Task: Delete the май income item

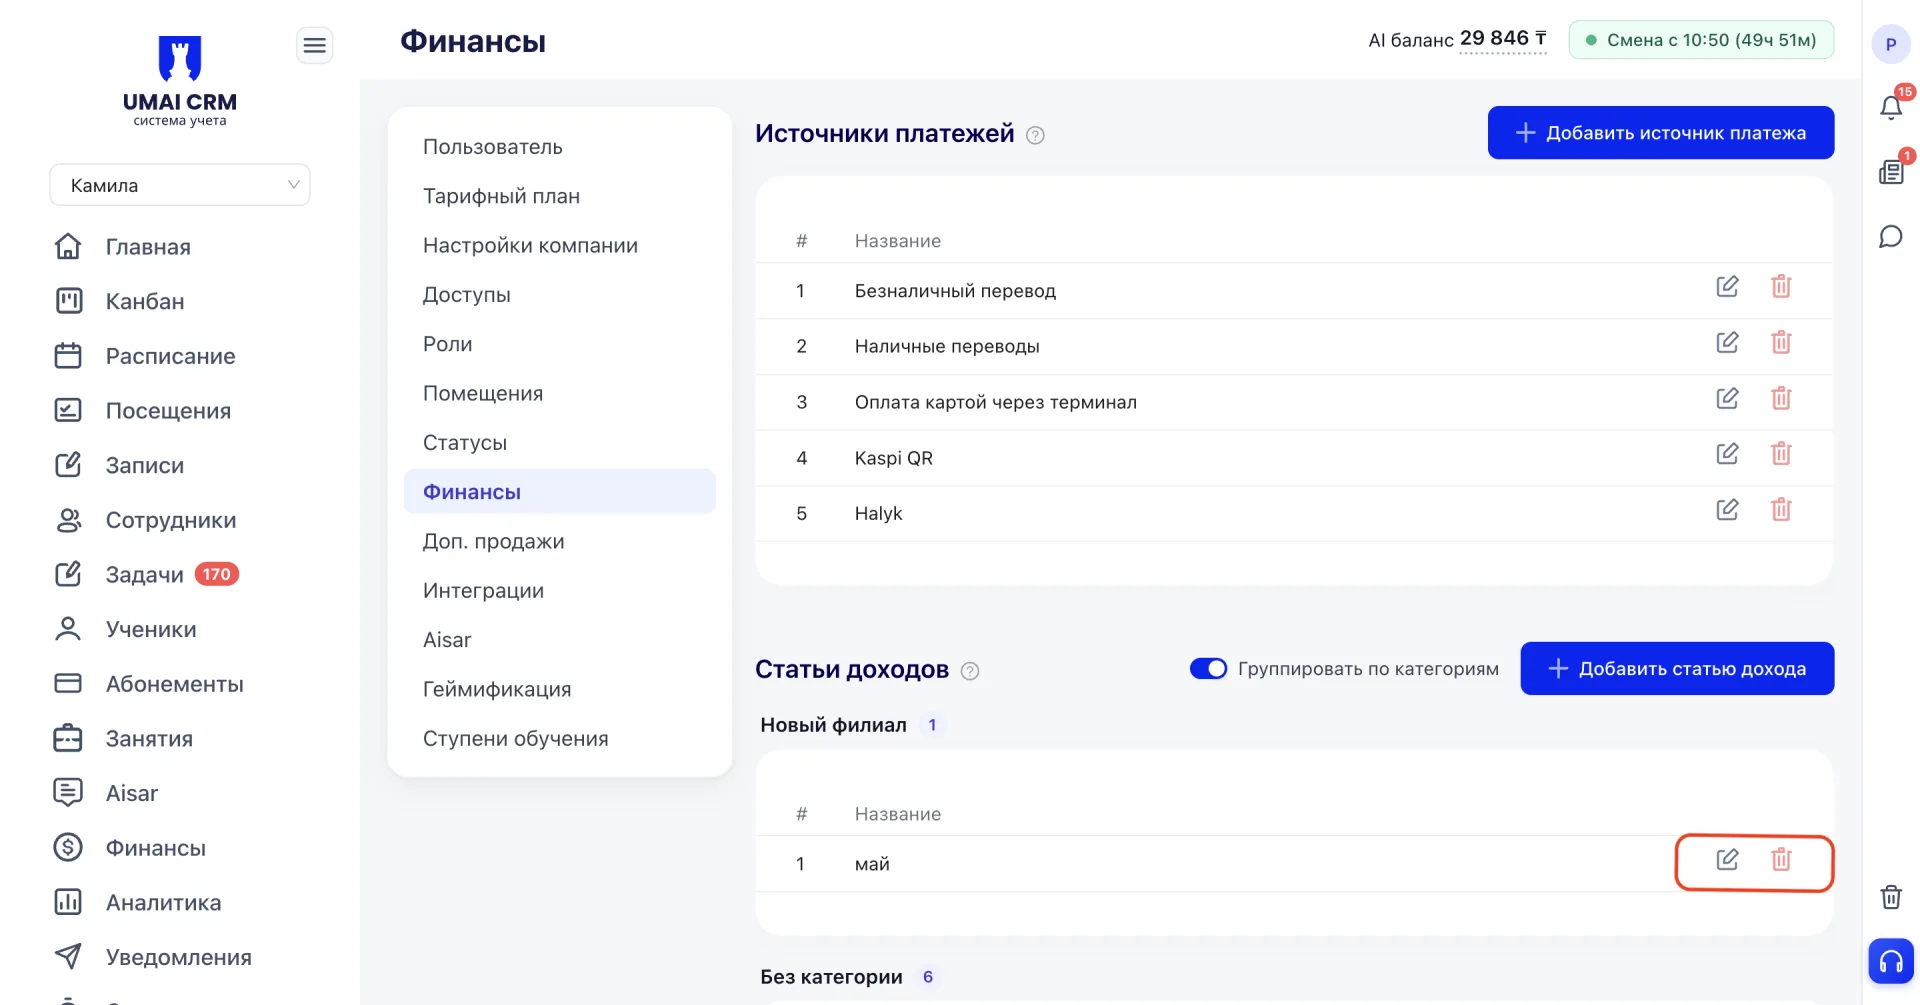Action: click(x=1781, y=860)
